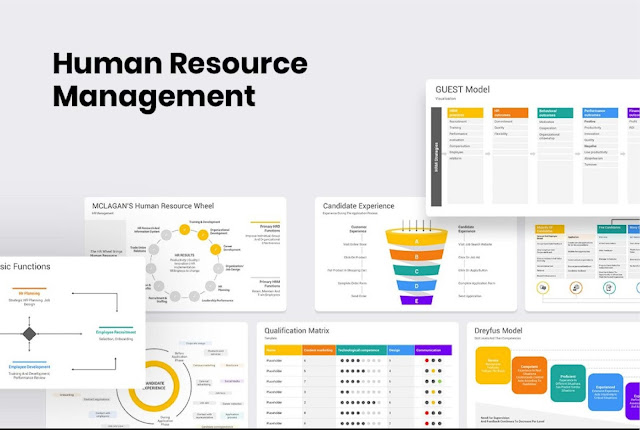
Task: Open the Qualification Matrix slide thumbnail
Action: point(358,375)
